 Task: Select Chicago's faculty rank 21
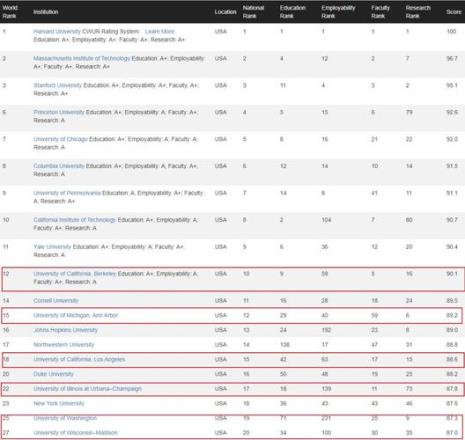[x=374, y=139]
